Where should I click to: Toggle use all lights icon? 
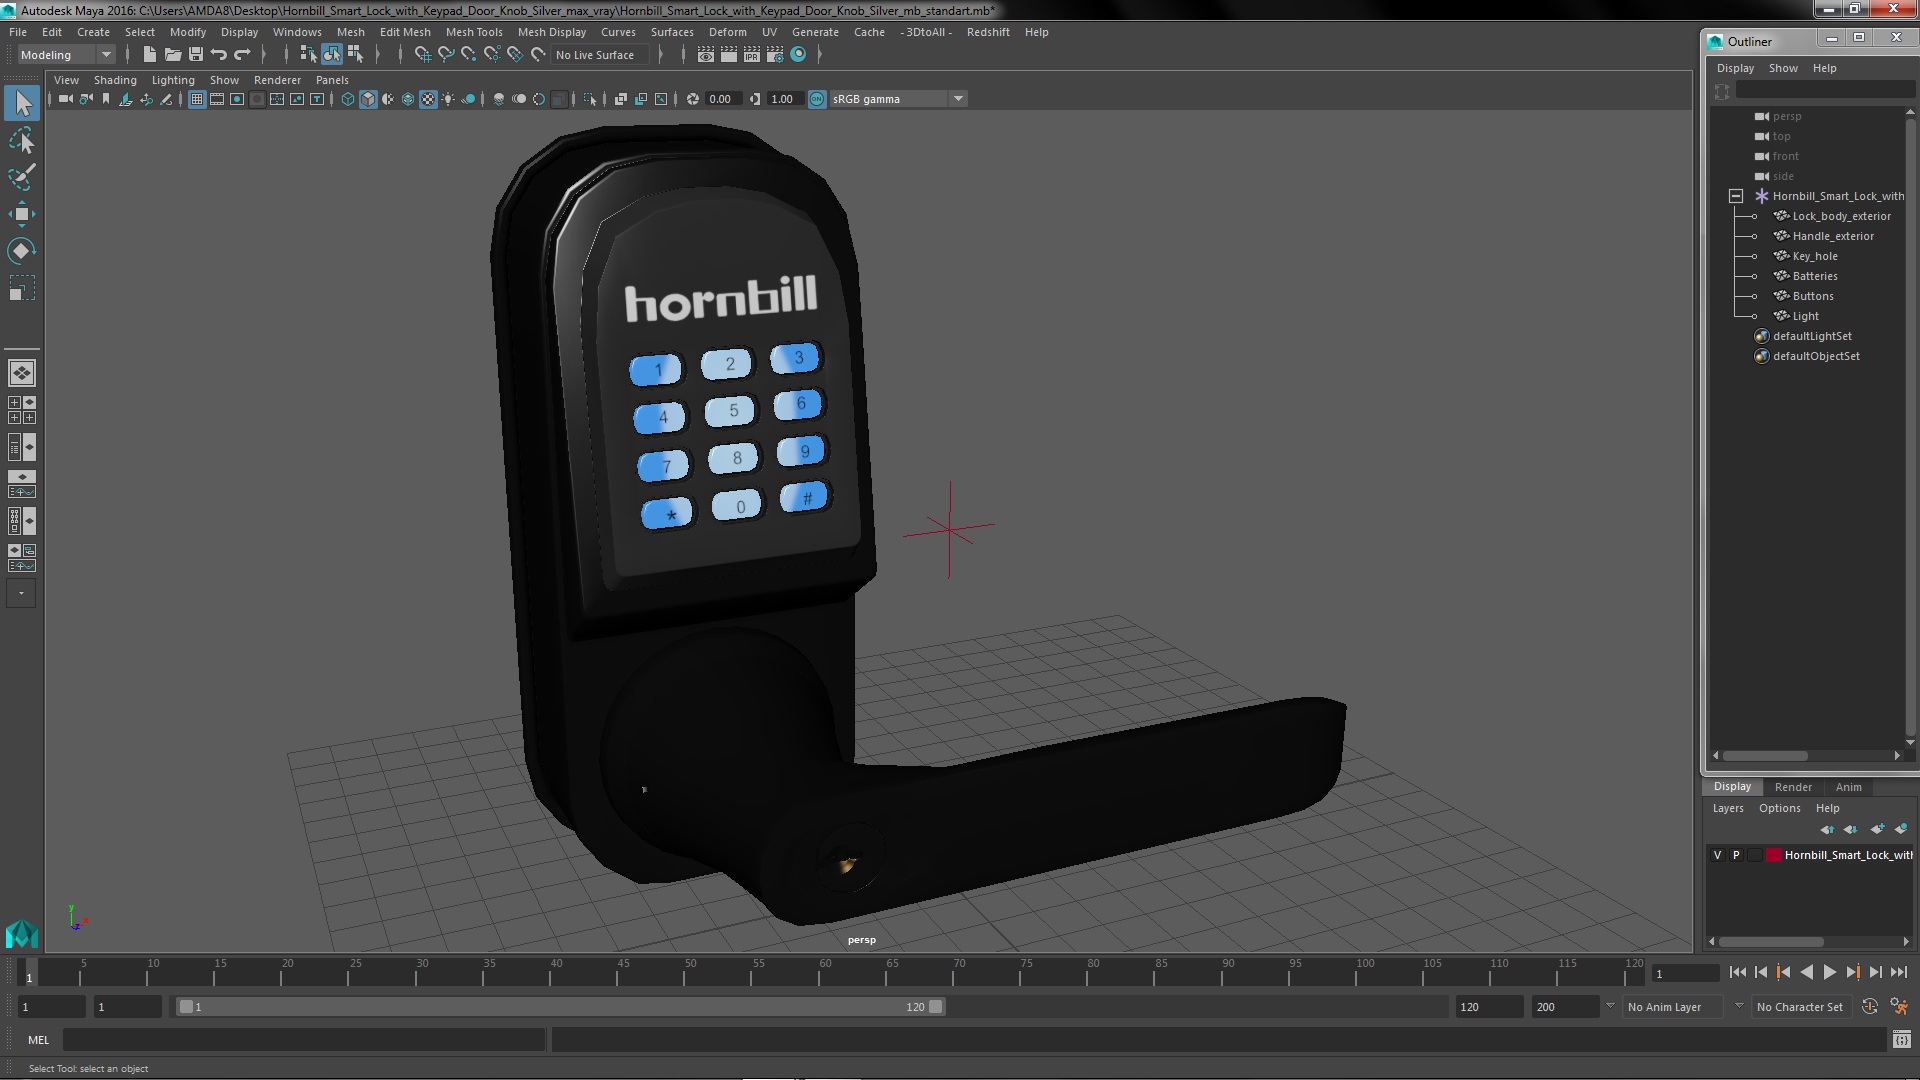point(448,99)
